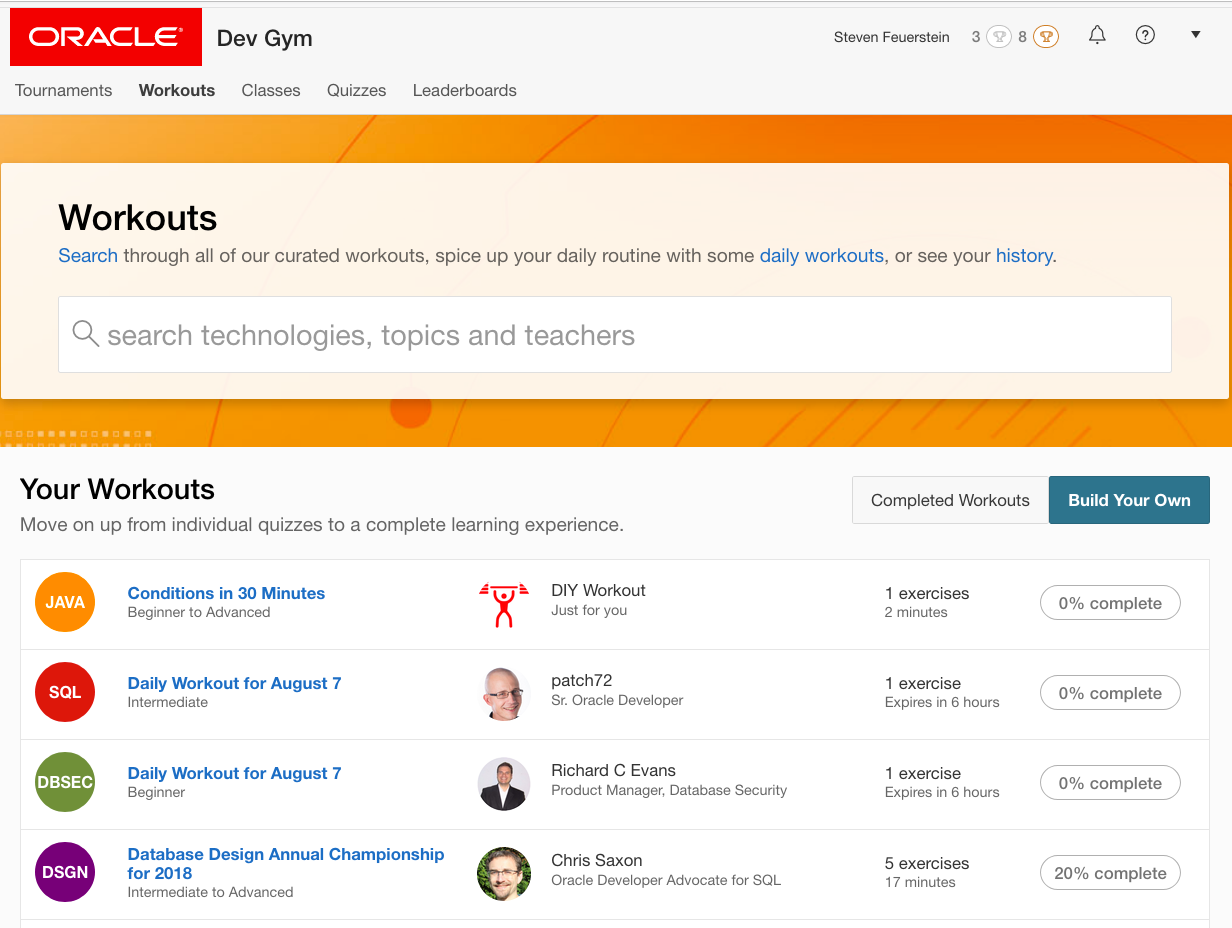The height and width of the screenshot is (928, 1232).
Task: Click the '17 minutes' duration text
Action: click(x=920, y=882)
